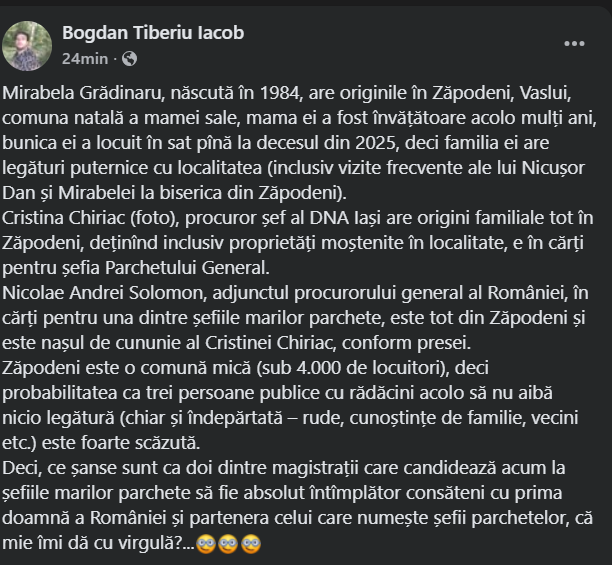Open Bogdan Tiberiu Iacob's profile picture
The image size is (612, 565).
28,45
